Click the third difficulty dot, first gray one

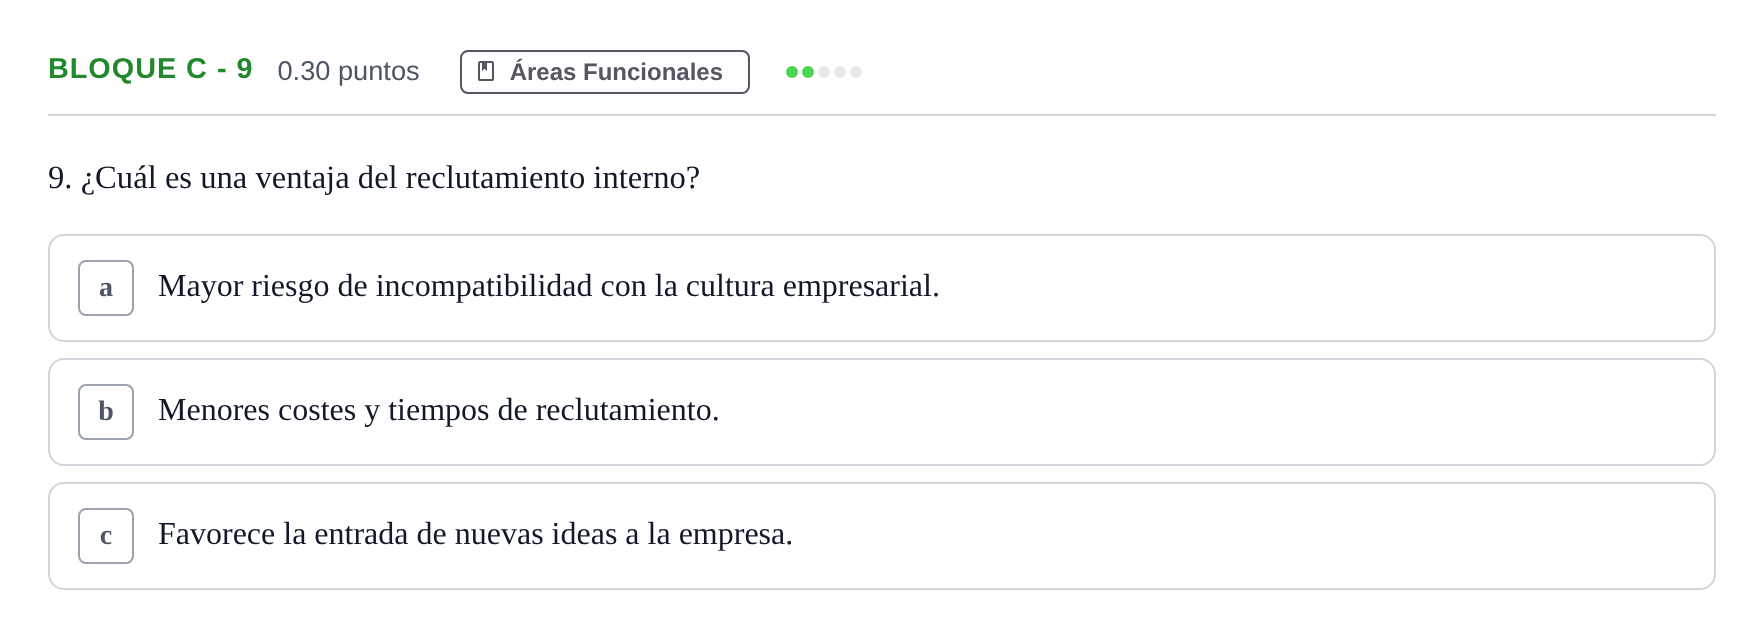coord(824,72)
